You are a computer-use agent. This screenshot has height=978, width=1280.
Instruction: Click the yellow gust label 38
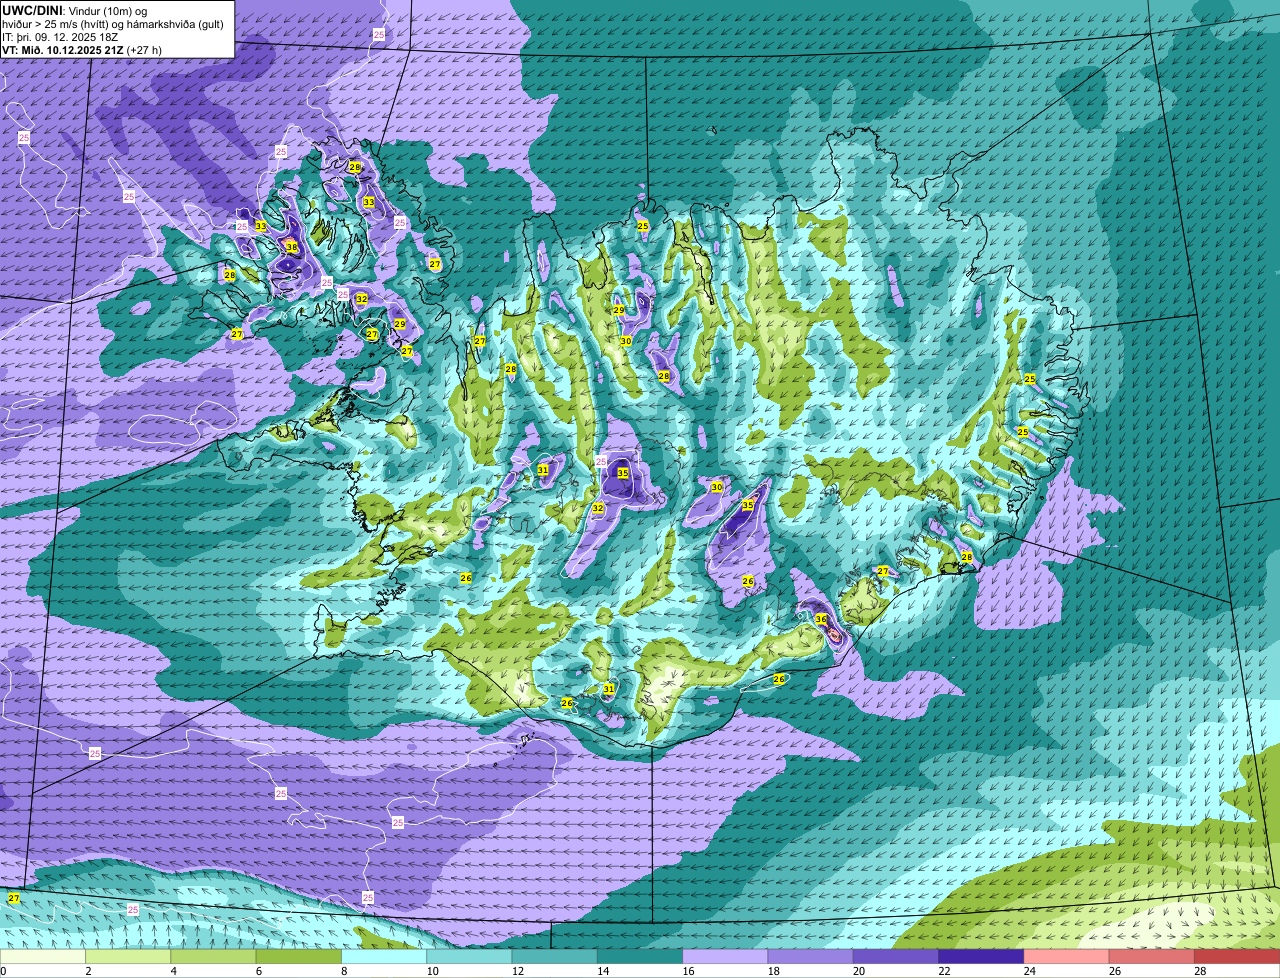(292, 246)
